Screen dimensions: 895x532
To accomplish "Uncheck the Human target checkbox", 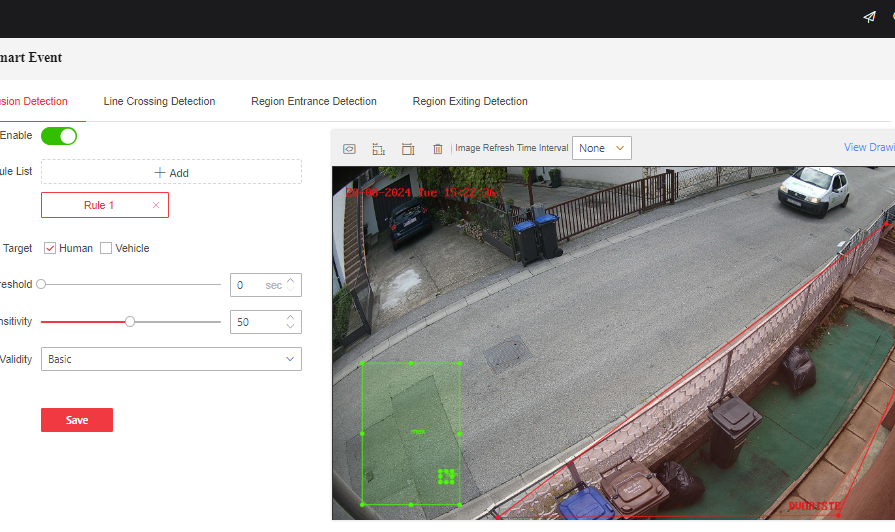I will (x=50, y=248).
